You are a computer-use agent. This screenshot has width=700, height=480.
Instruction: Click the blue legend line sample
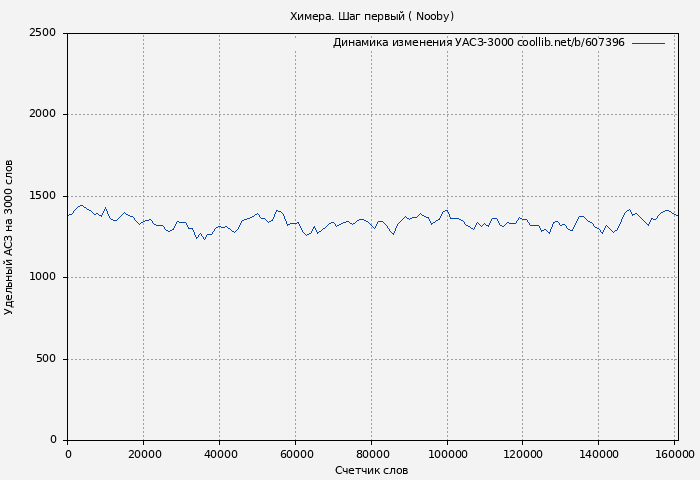[x=648, y=43]
